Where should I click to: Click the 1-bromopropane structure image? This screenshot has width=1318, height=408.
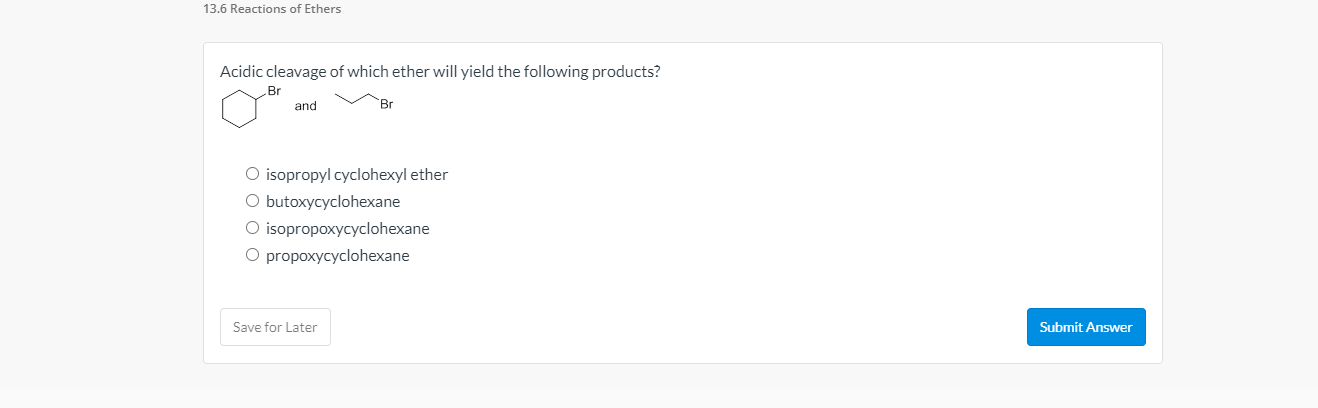[364, 102]
